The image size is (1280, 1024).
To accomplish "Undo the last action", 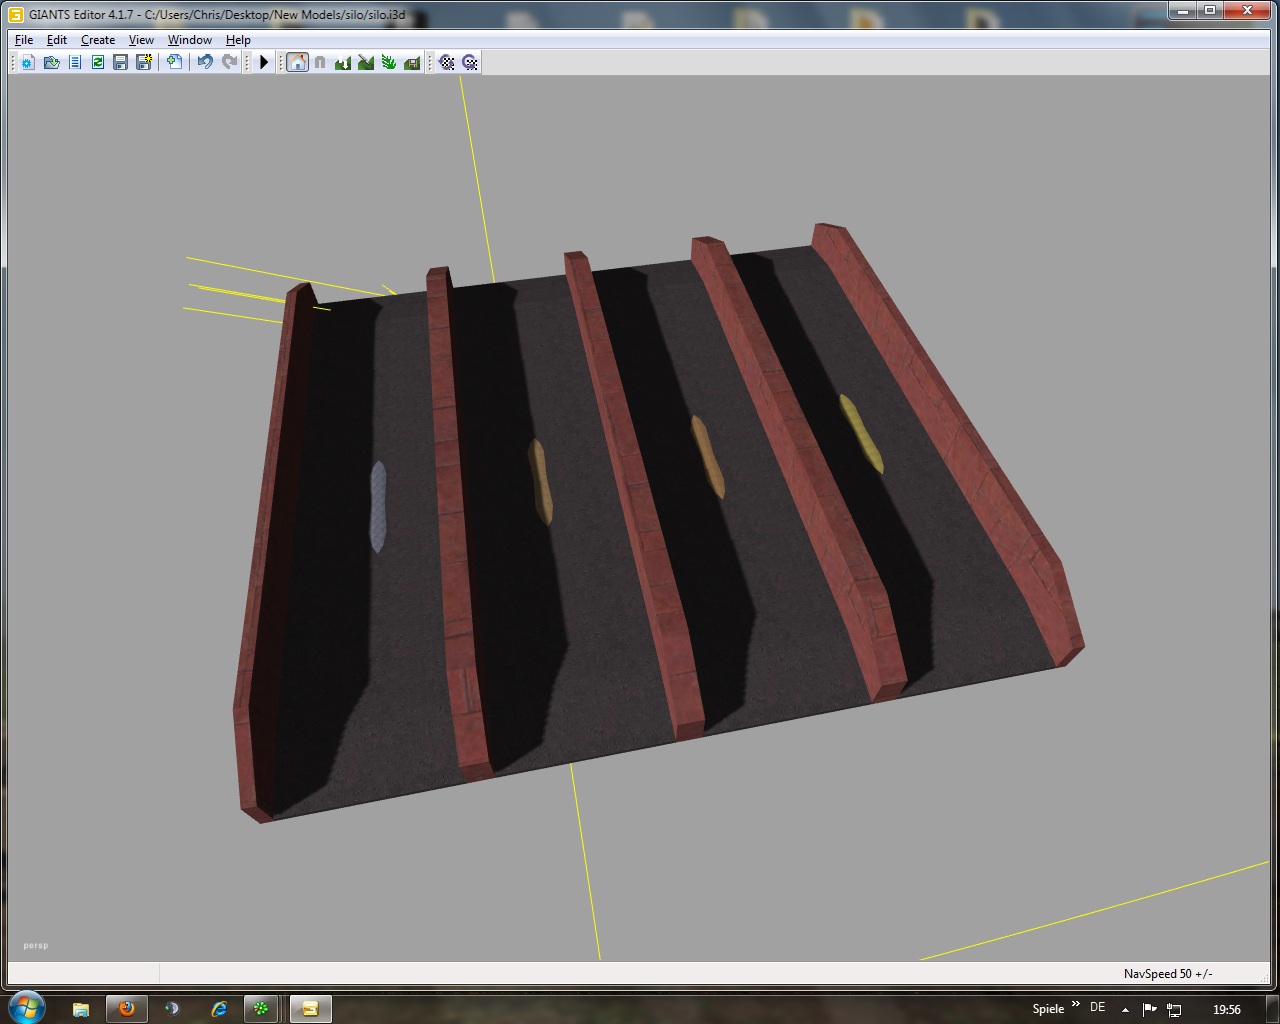I will click(205, 62).
